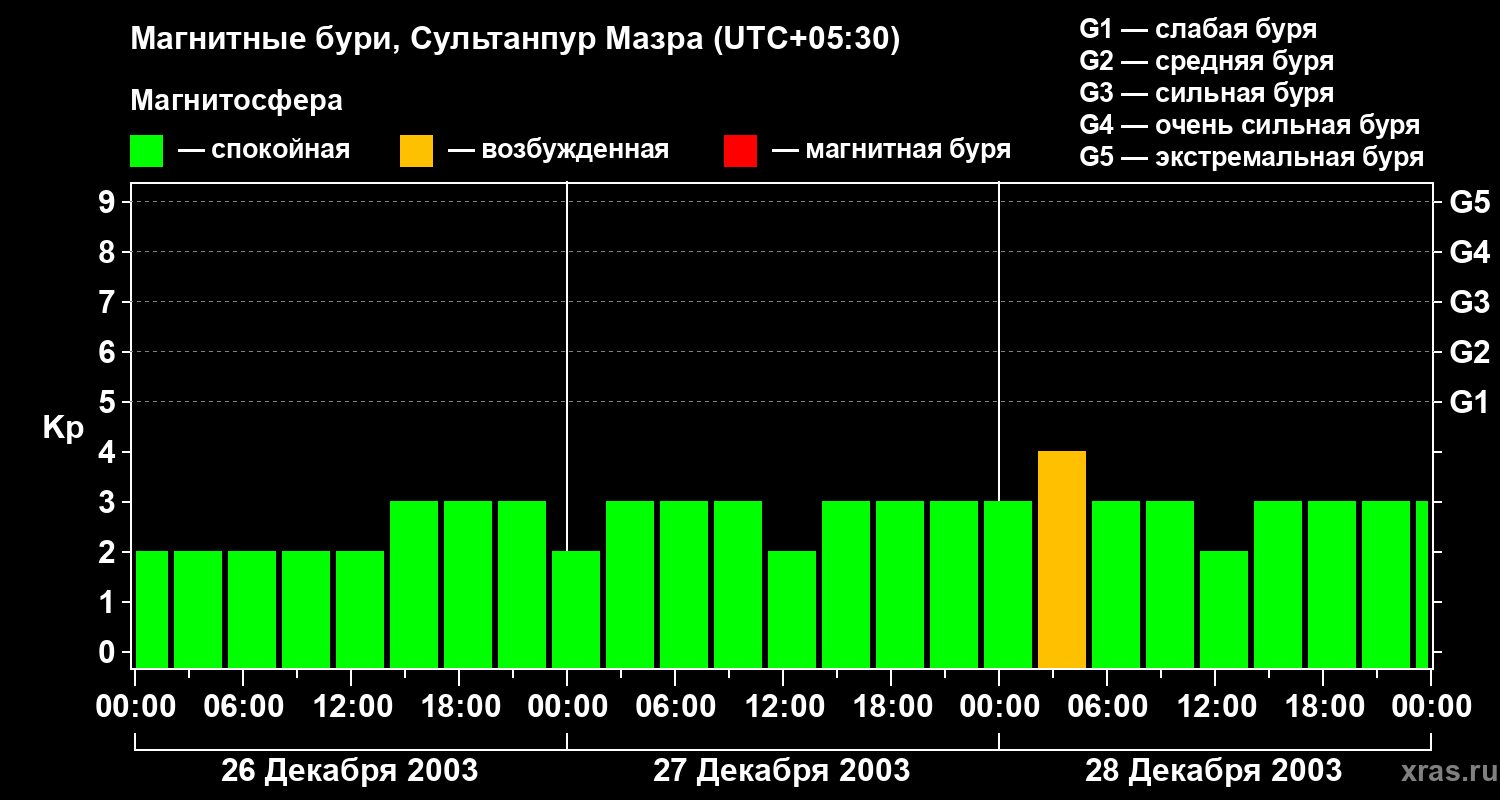
Task: Click the '— магнитная буря' legend text
Action: [891, 150]
